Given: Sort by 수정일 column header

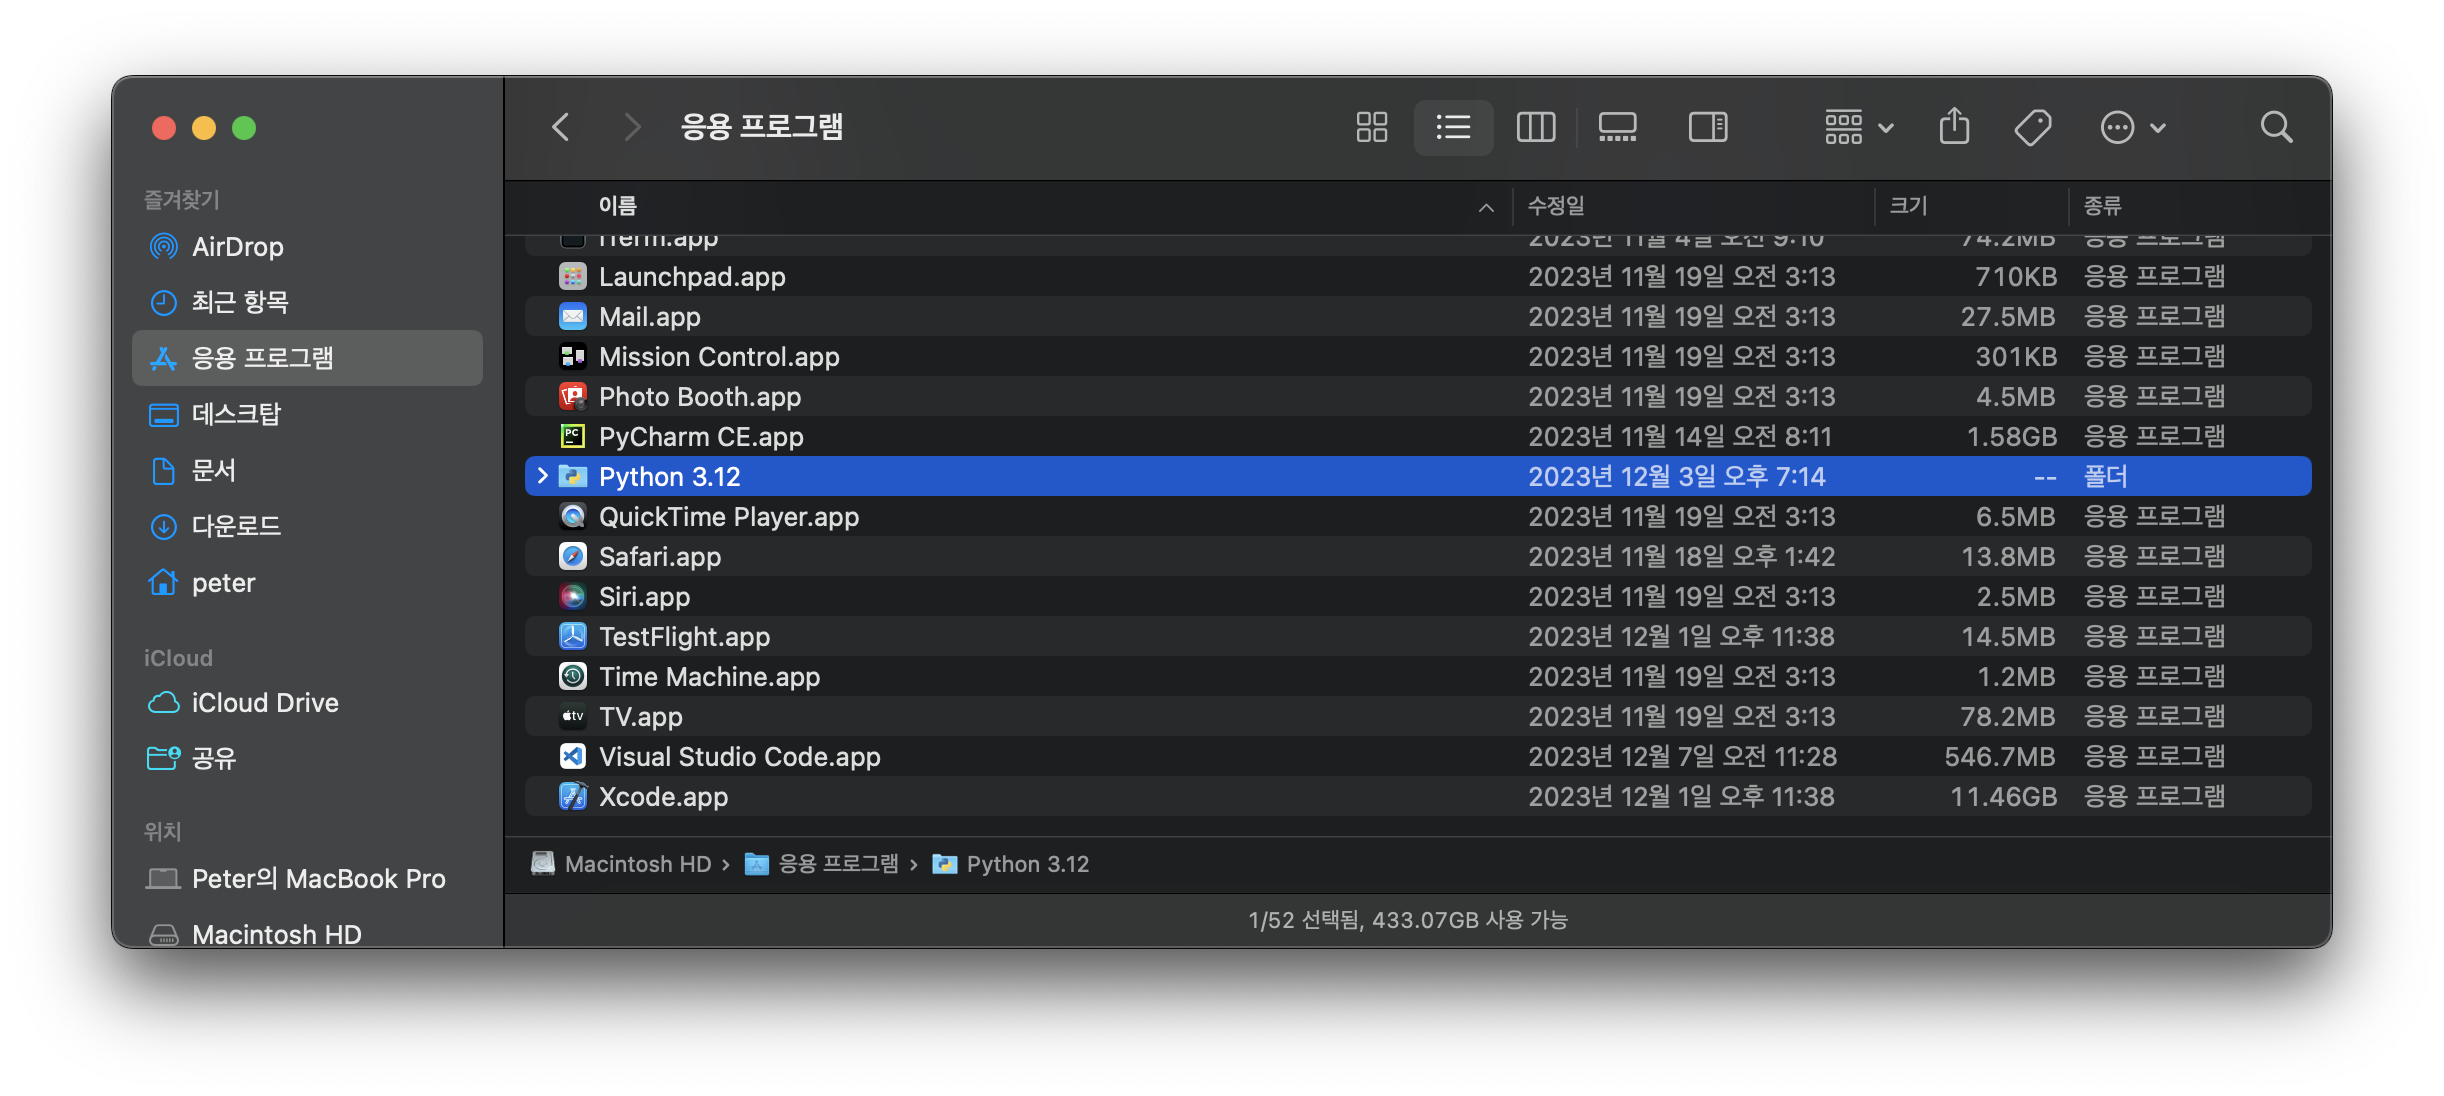Looking at the screenshot, I should coord(1556,206).
